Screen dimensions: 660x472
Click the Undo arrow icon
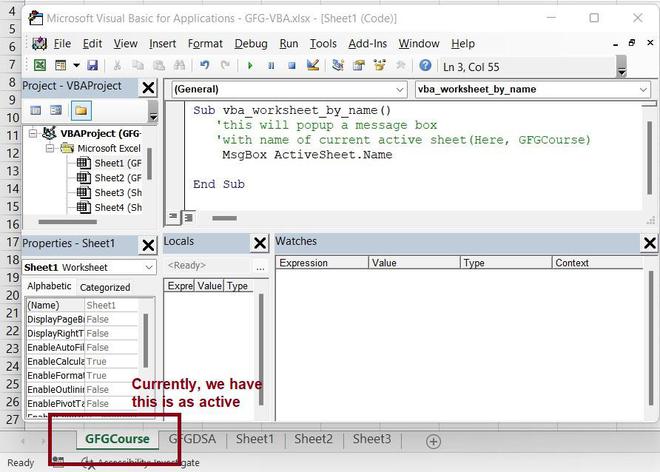tap(205, 65)
